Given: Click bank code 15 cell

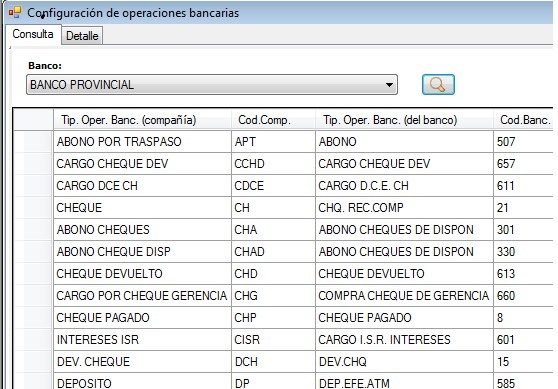Looking at the screenshot, I should (523, 362).
